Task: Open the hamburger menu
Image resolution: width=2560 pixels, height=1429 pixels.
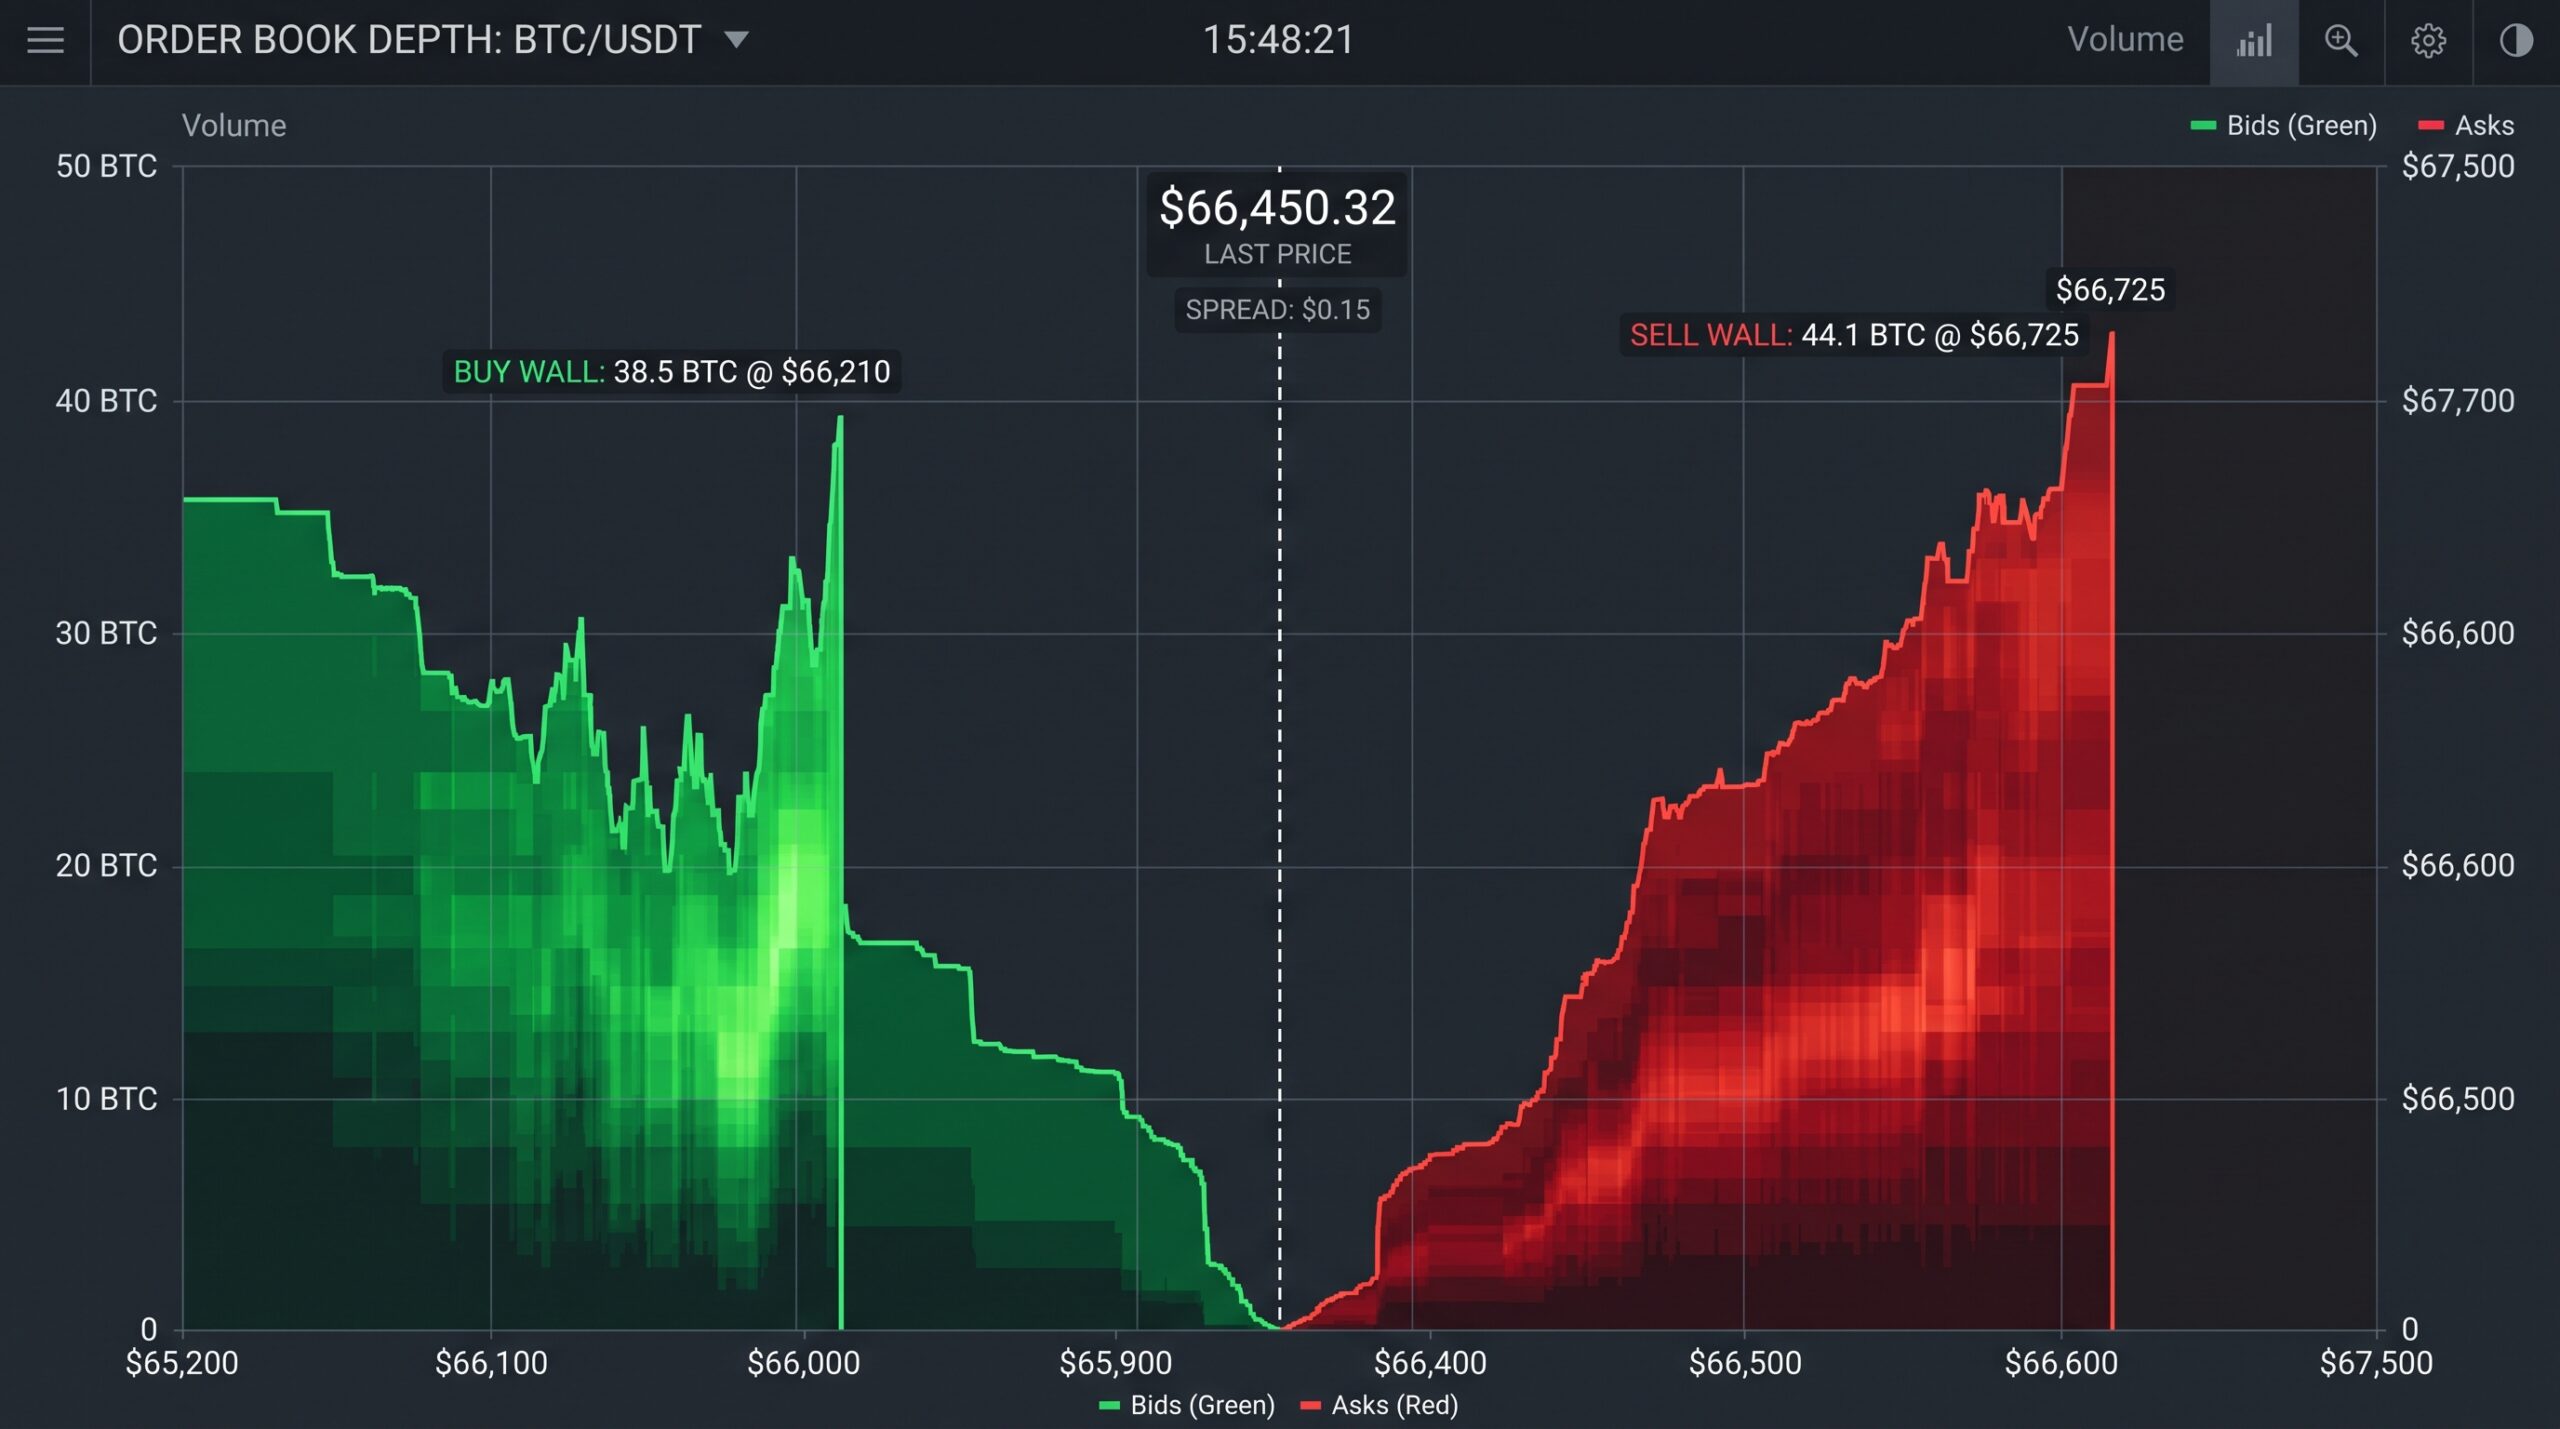Action: coord(45,40)
